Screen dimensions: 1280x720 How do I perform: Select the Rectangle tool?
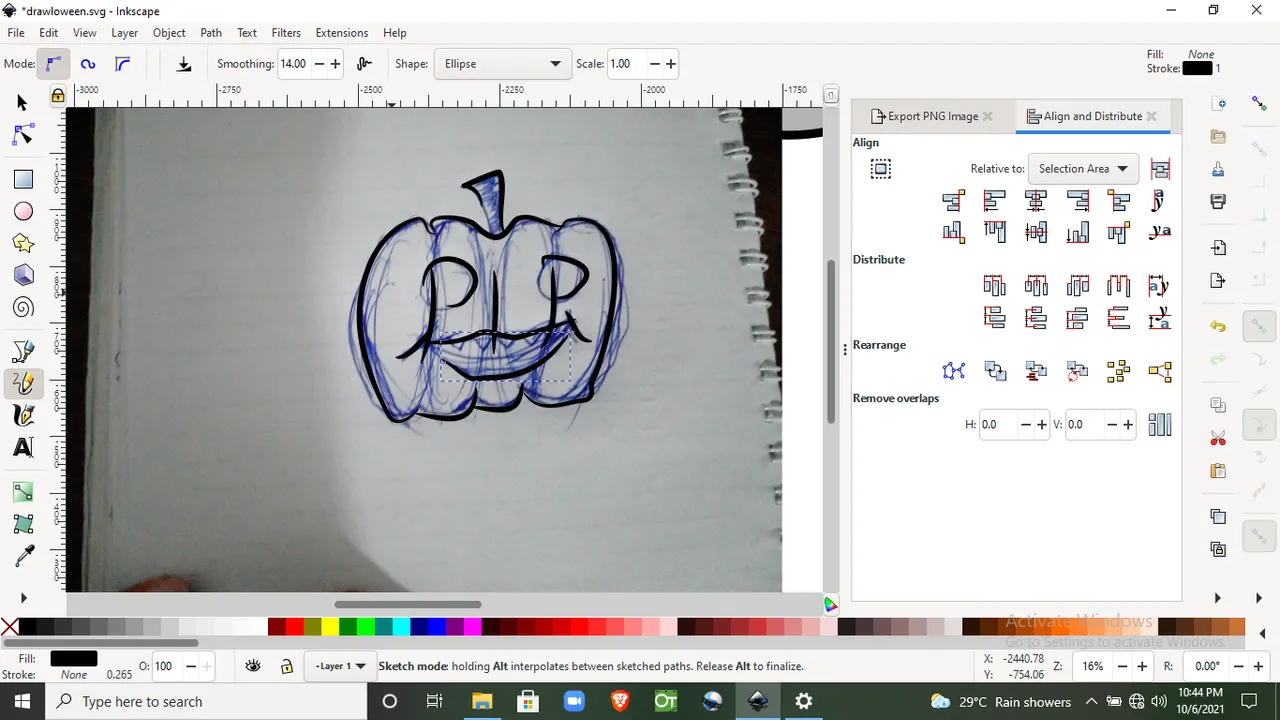coord(23,179)
